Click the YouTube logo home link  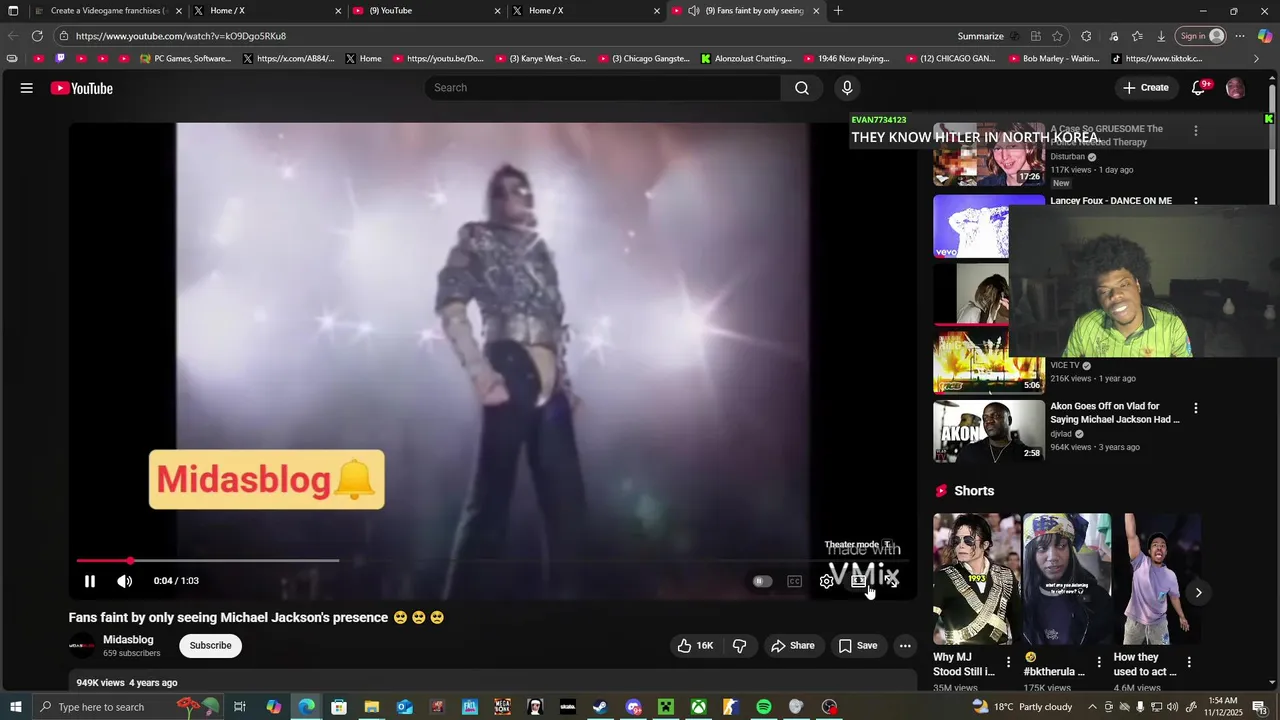[82, 88]
